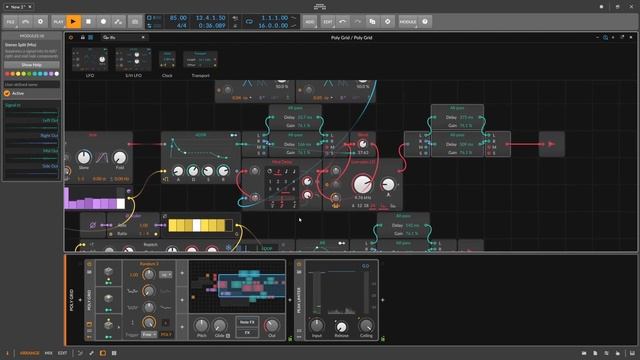Open the ADD menu

coord(310,22)
